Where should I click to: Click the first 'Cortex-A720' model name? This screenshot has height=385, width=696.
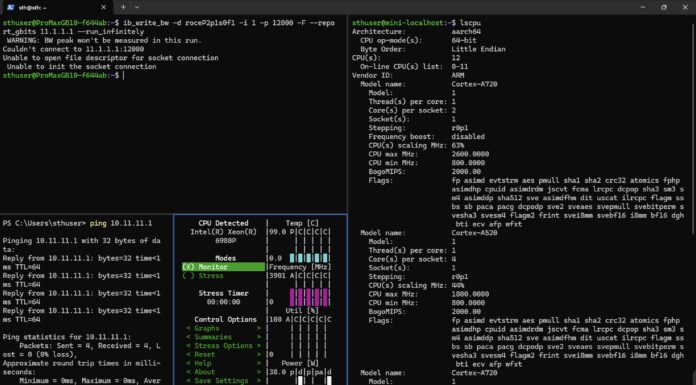475,84
